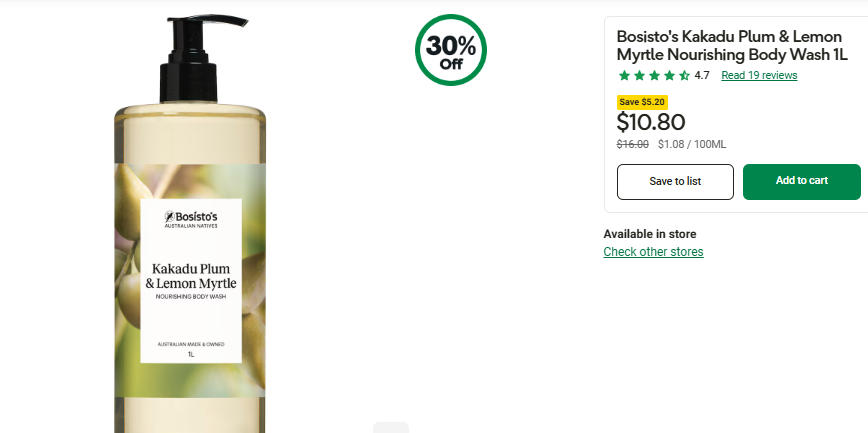
Task: Click the $10.80 sale price
Action: tap(651, 122)
